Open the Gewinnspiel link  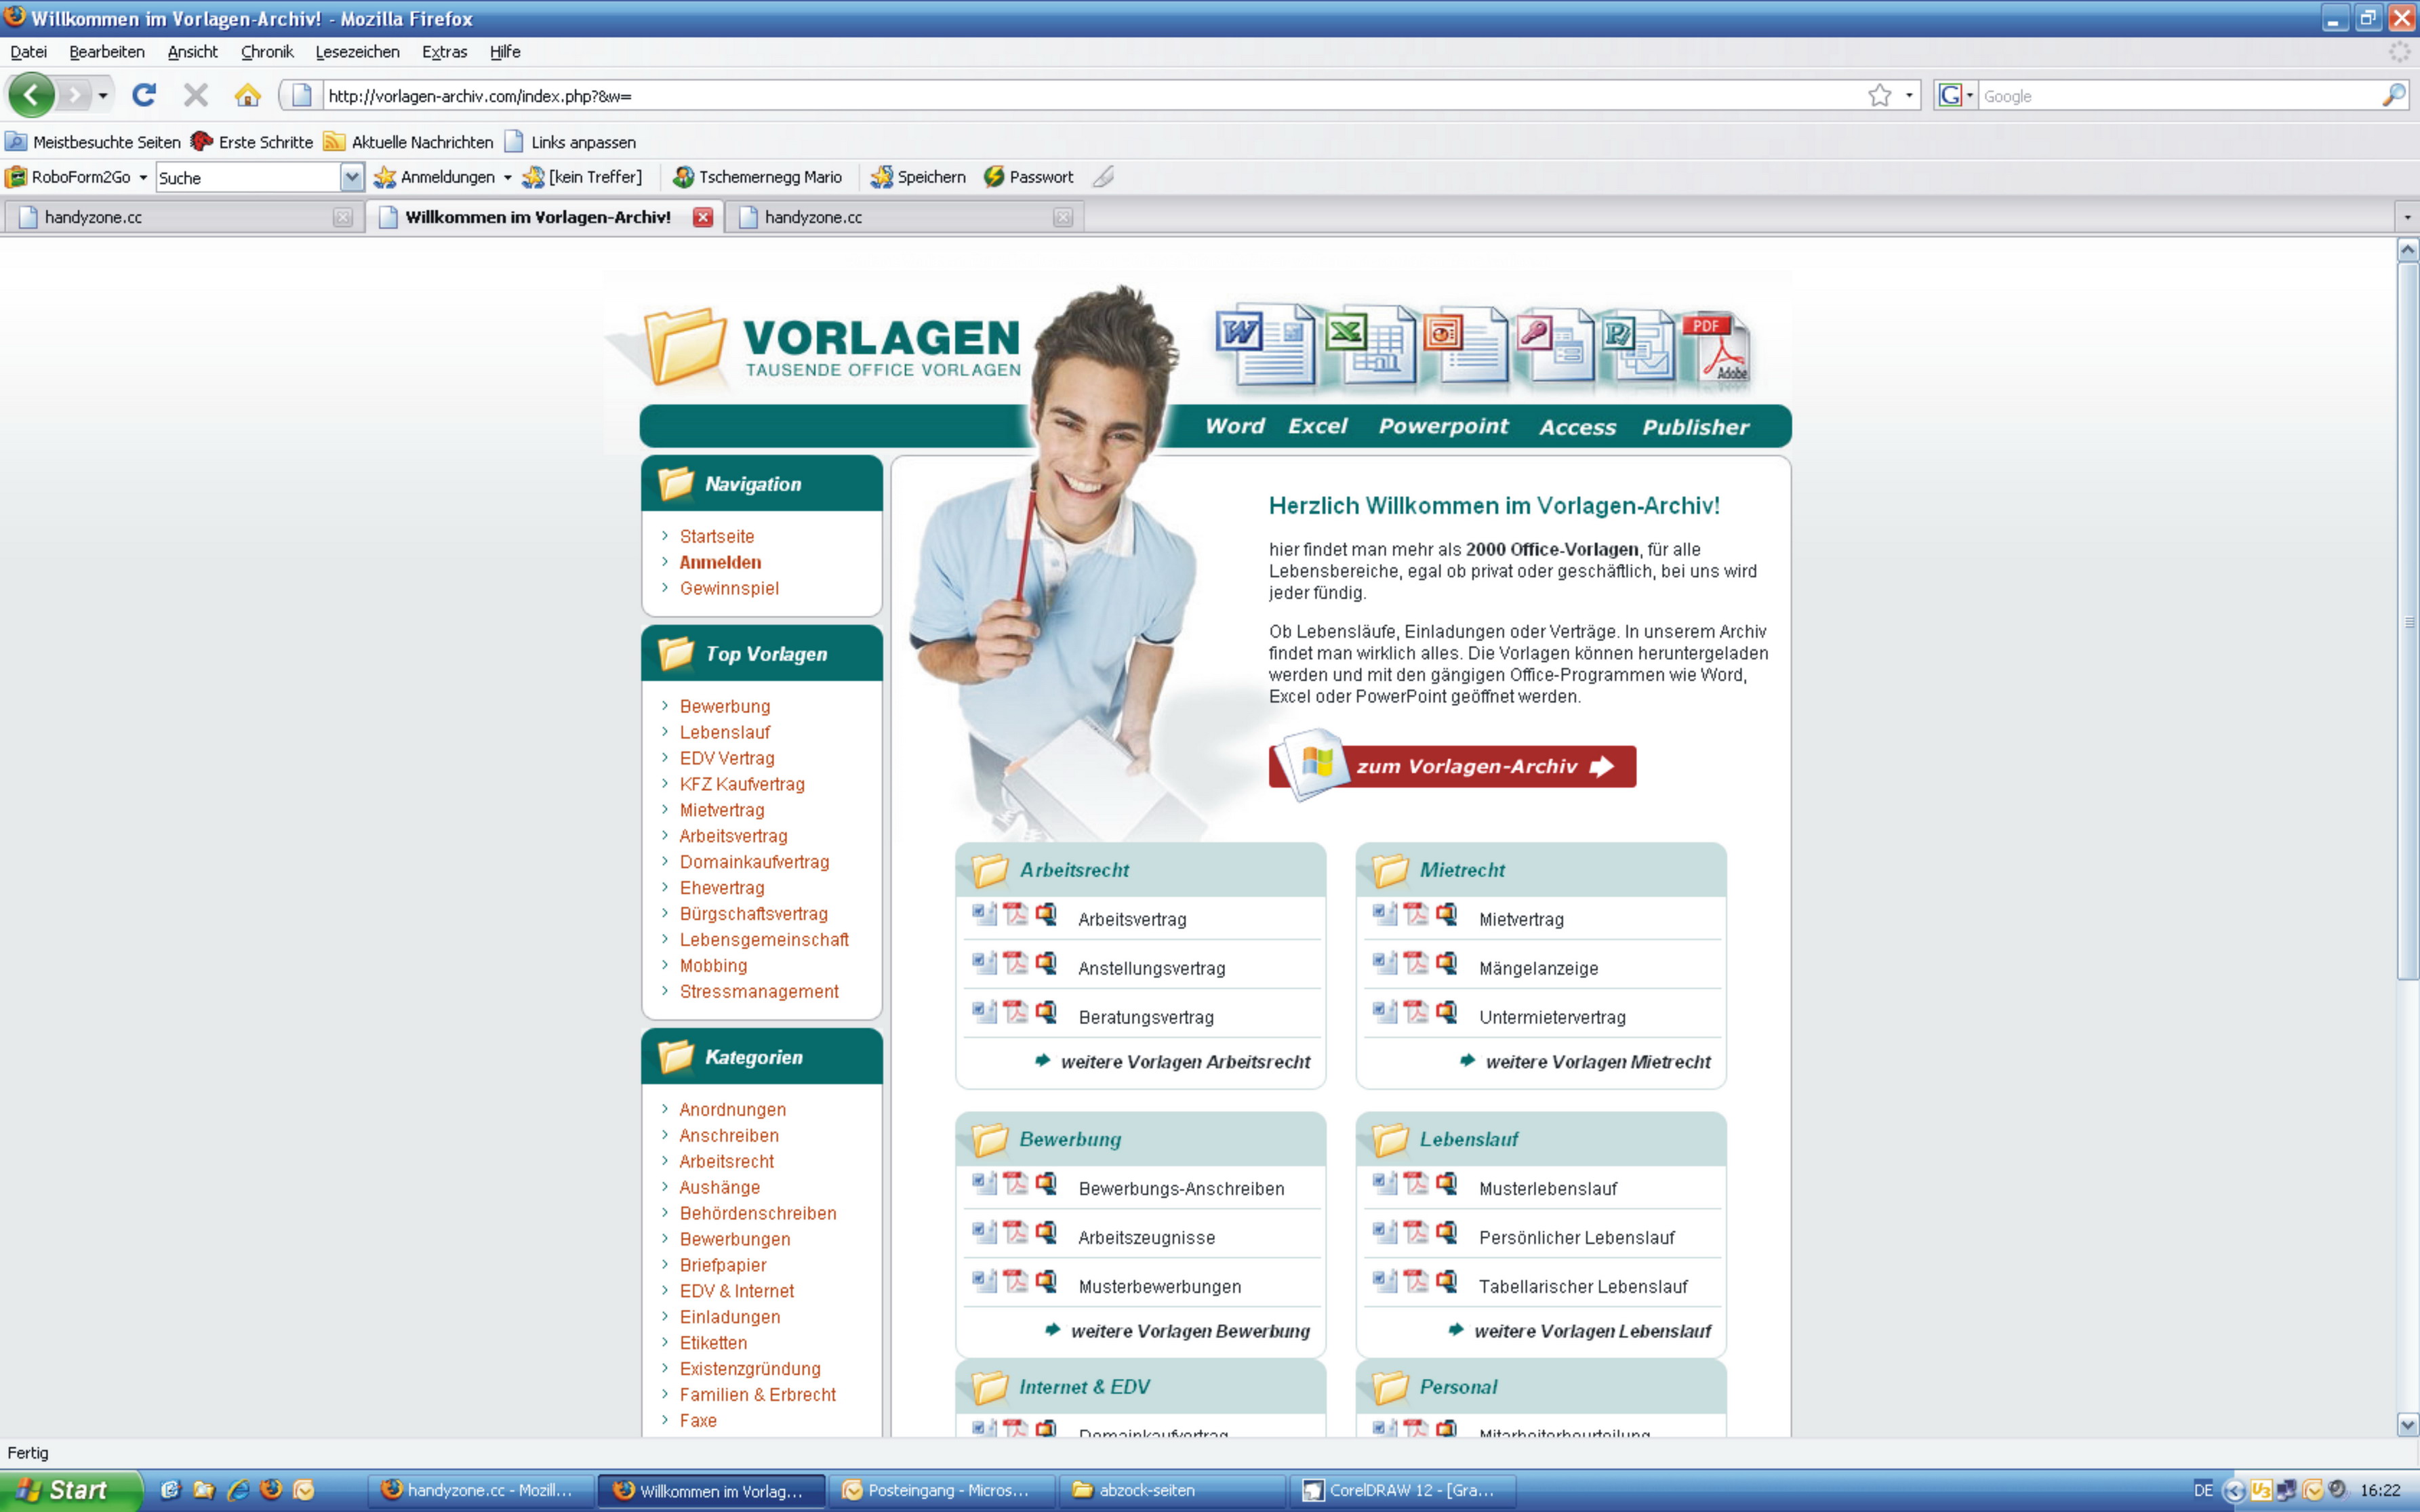click(729, 588)
